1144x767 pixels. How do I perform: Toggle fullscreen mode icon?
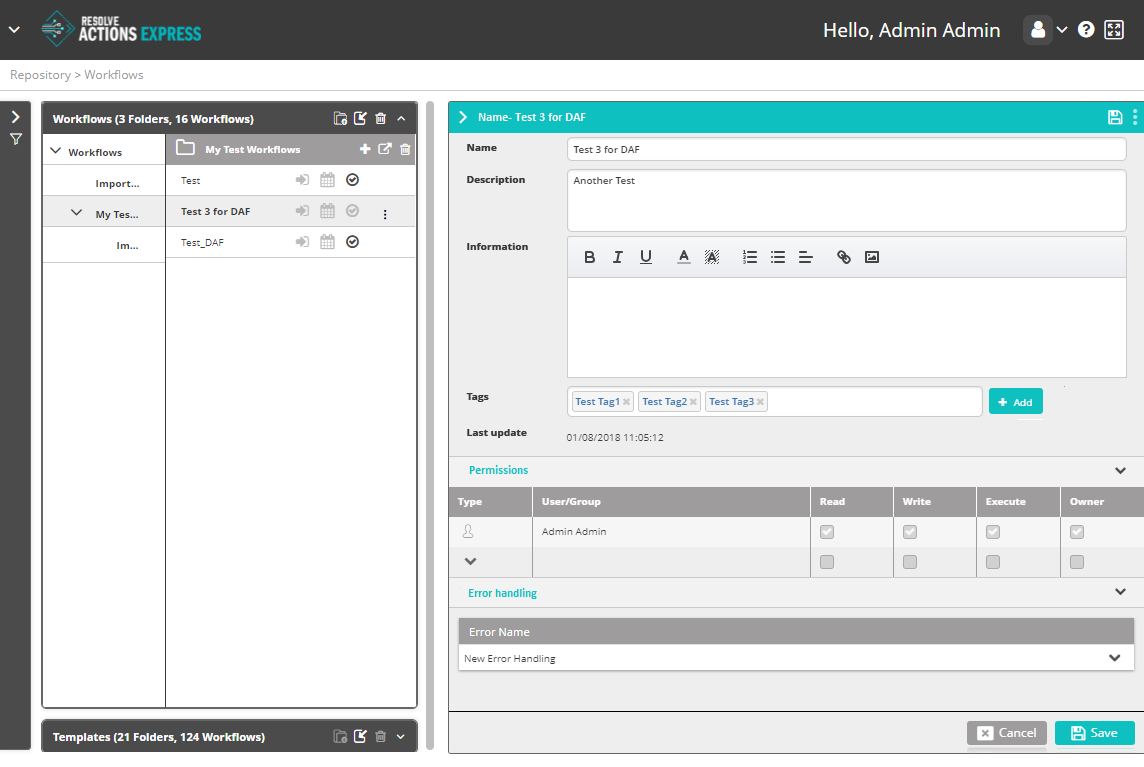(1114, 30)
